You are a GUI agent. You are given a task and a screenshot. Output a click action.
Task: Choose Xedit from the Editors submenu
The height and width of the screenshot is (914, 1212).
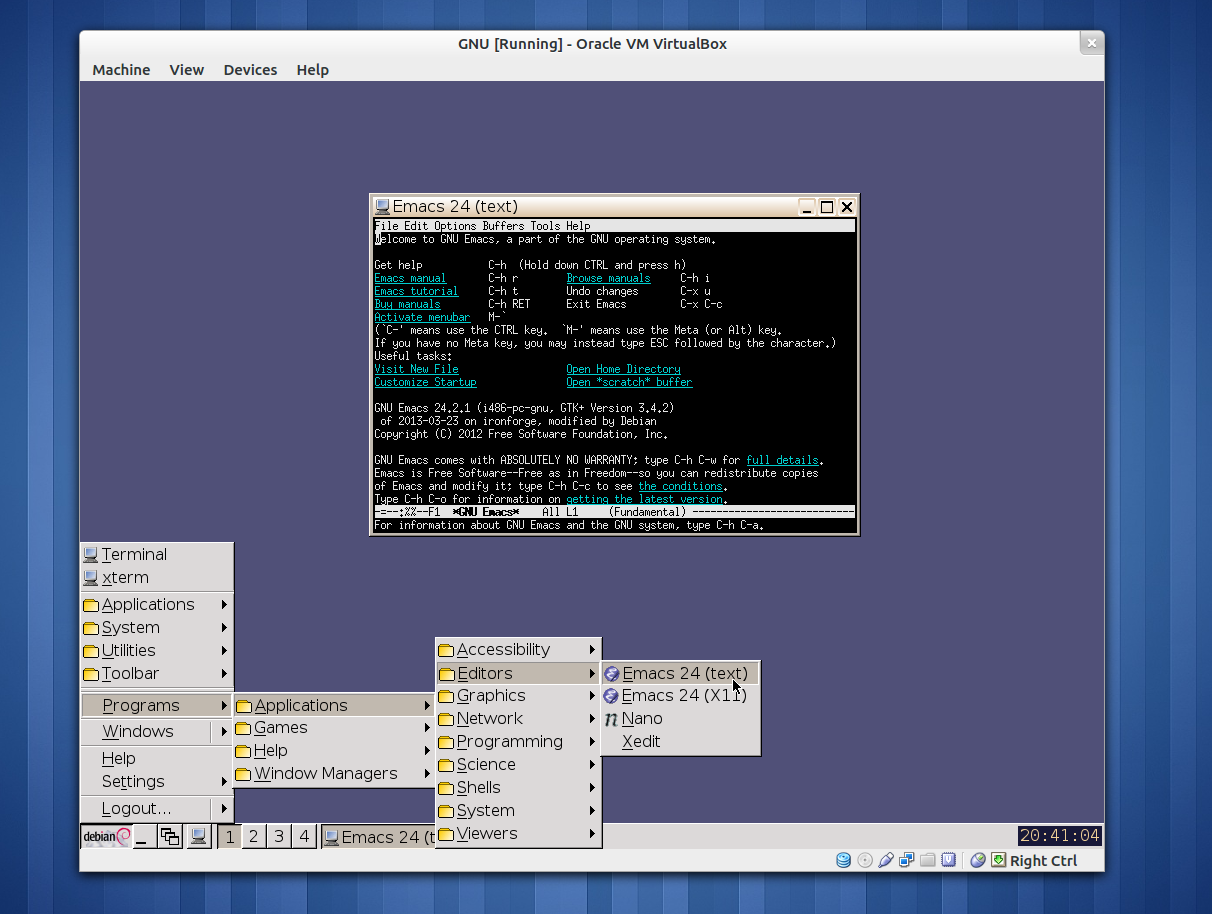click(680, 742)
